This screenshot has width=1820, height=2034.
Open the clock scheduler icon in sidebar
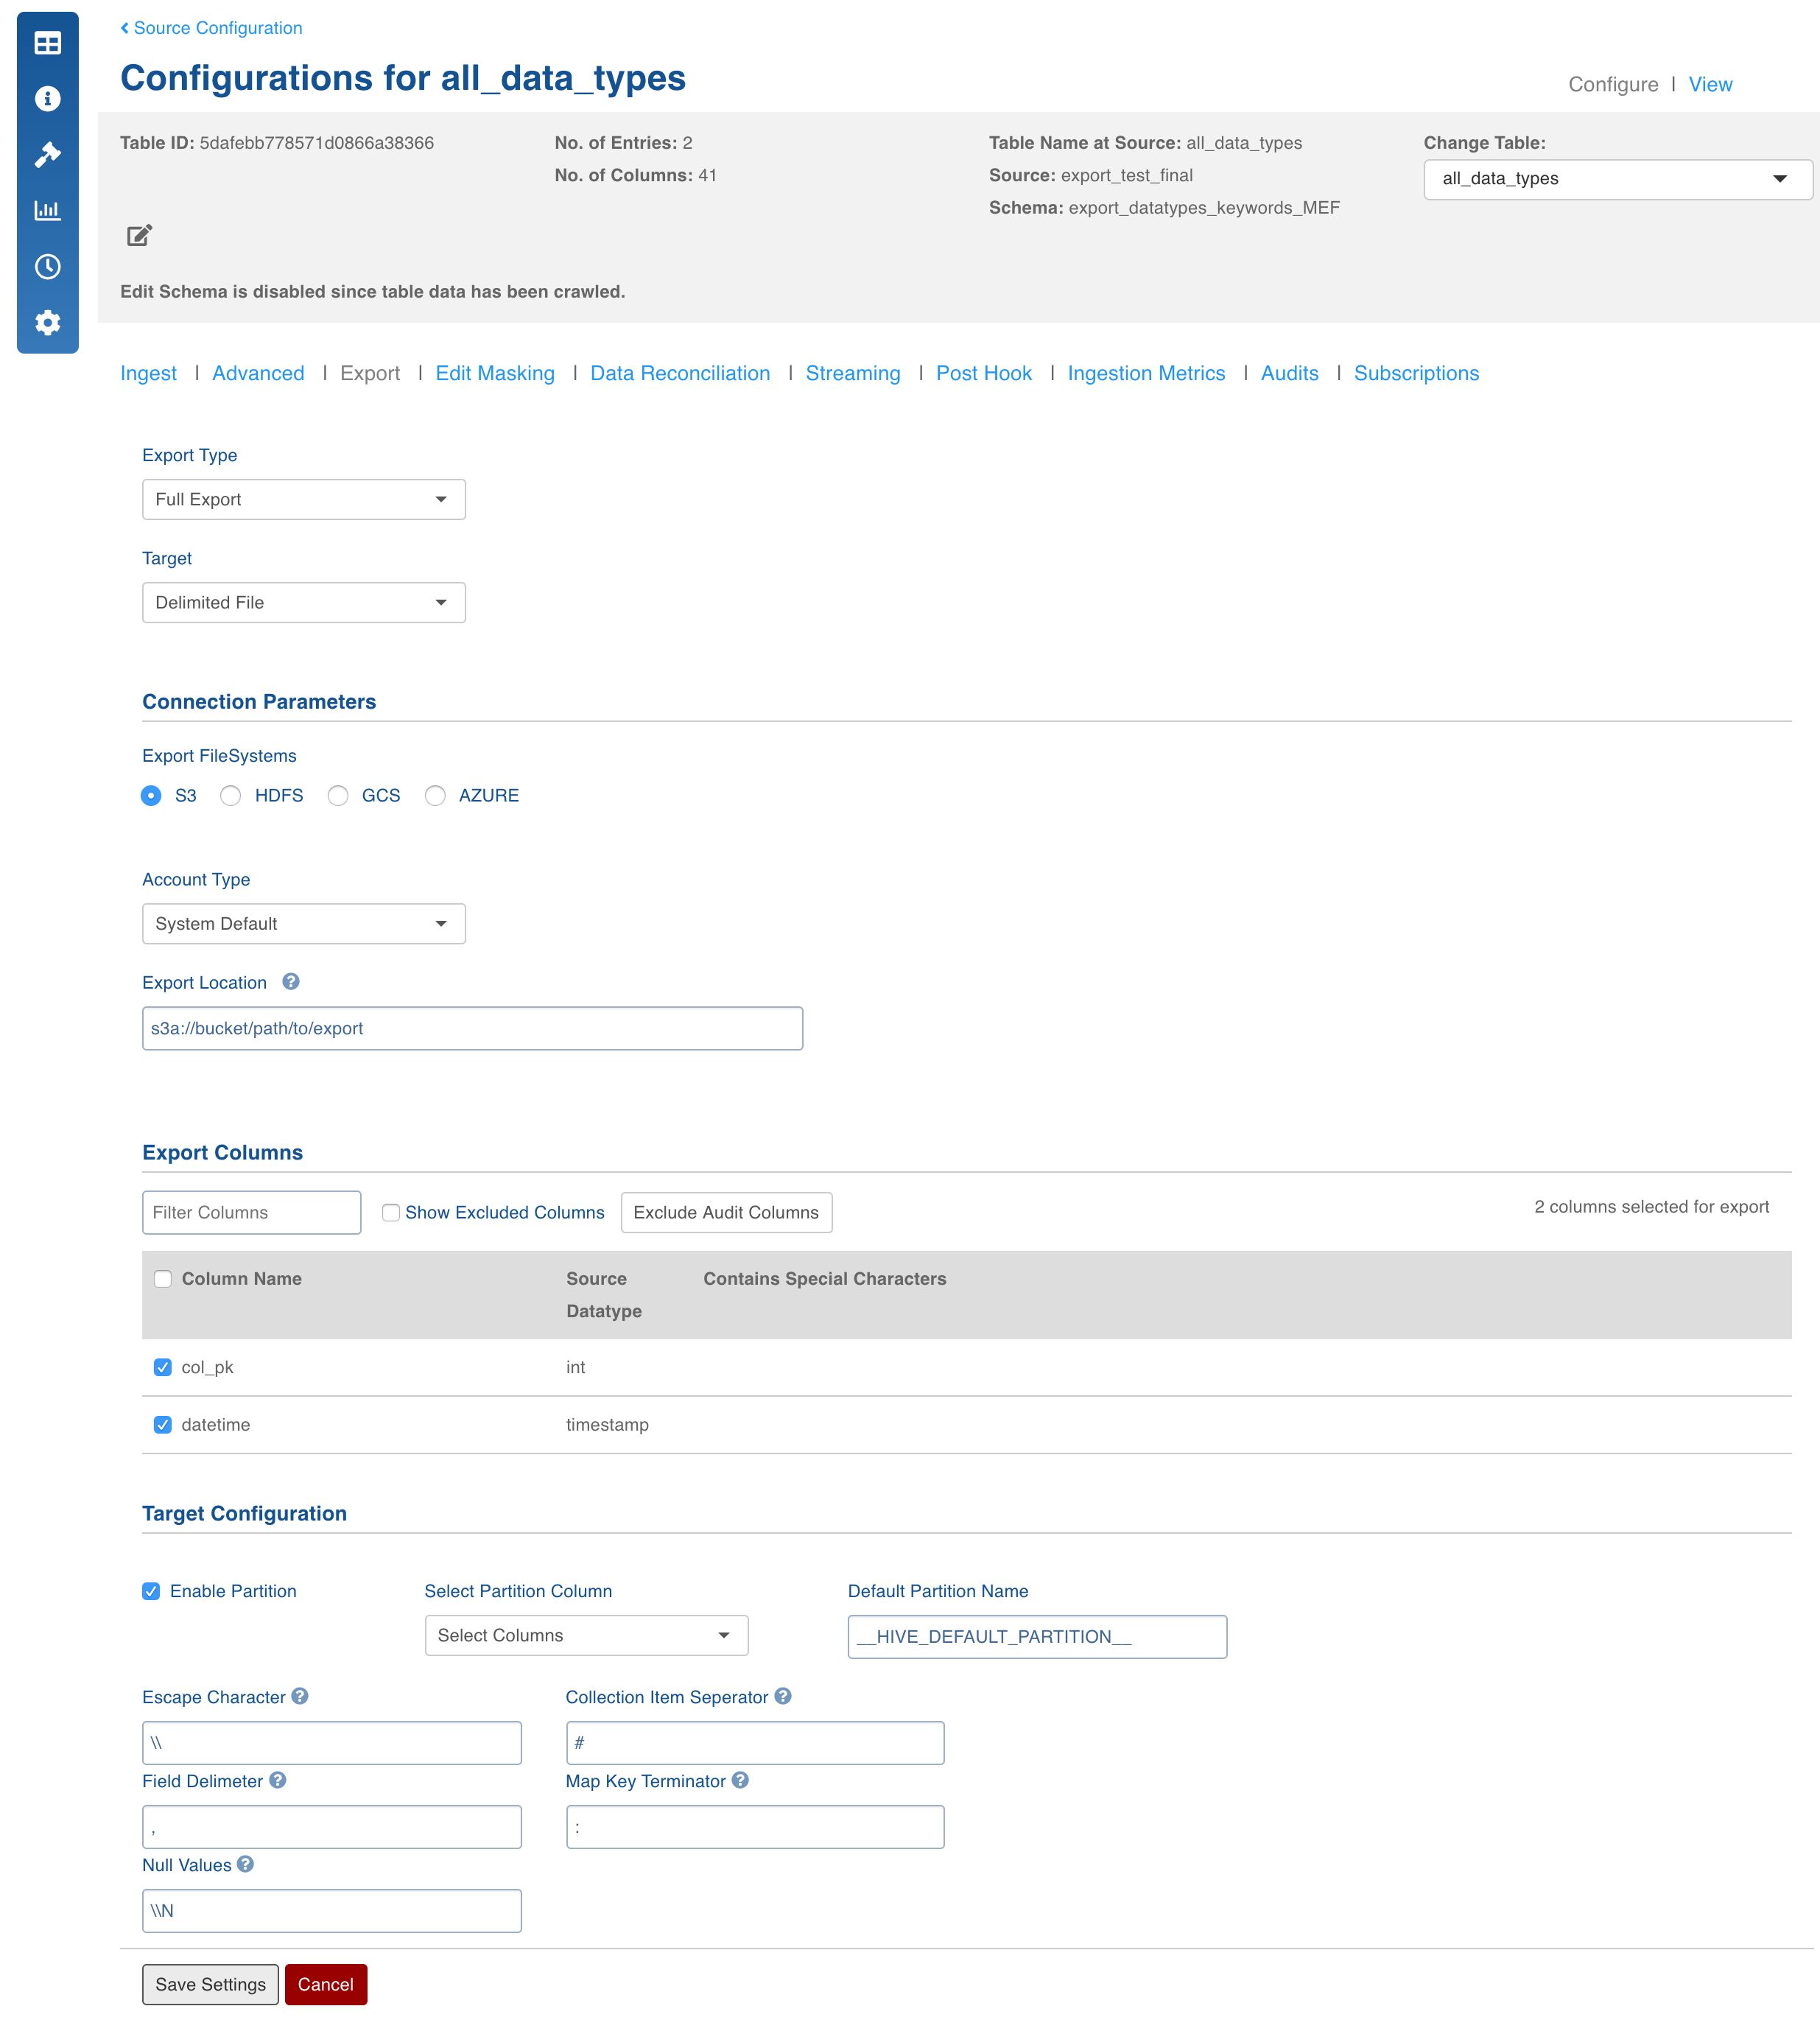pyautogui.click(x=47, y=267)
